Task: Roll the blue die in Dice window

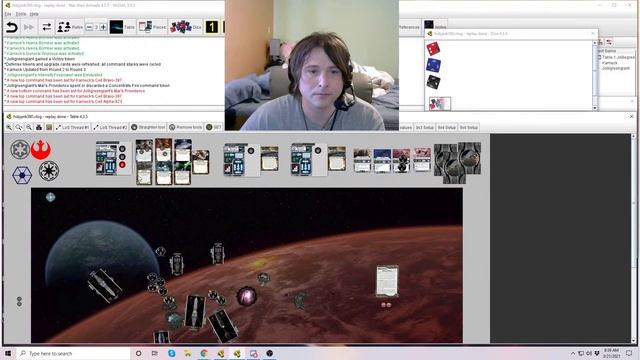Action: point(433,65)
